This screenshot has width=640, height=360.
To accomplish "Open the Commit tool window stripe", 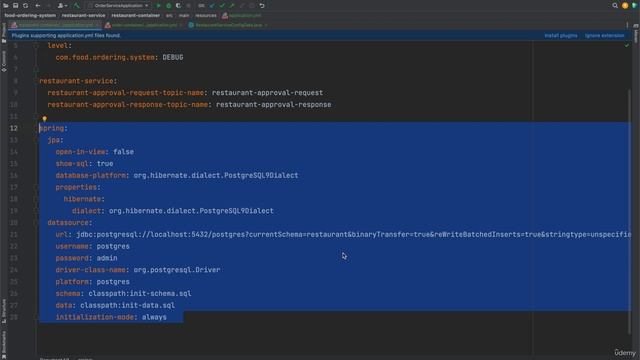I will (4, 61).
